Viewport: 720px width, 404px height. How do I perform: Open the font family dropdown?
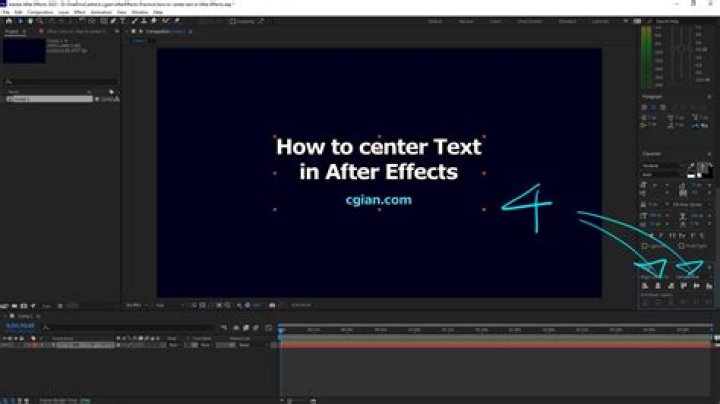coord(660,166)
